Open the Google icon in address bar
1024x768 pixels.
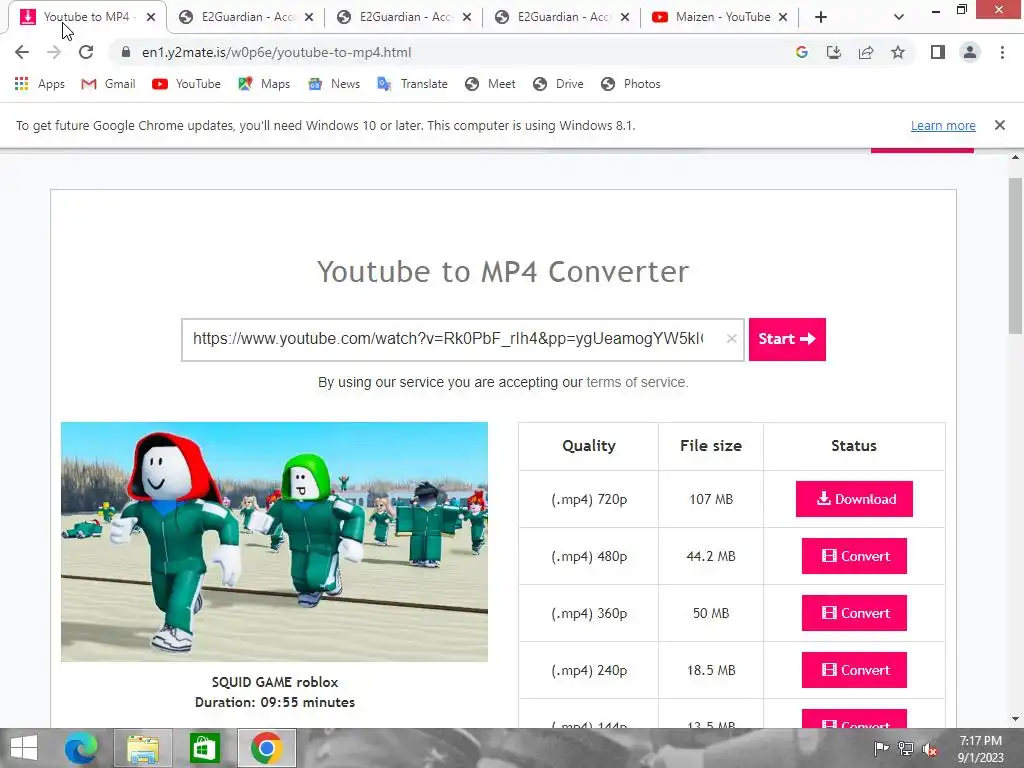click(802, 52)
